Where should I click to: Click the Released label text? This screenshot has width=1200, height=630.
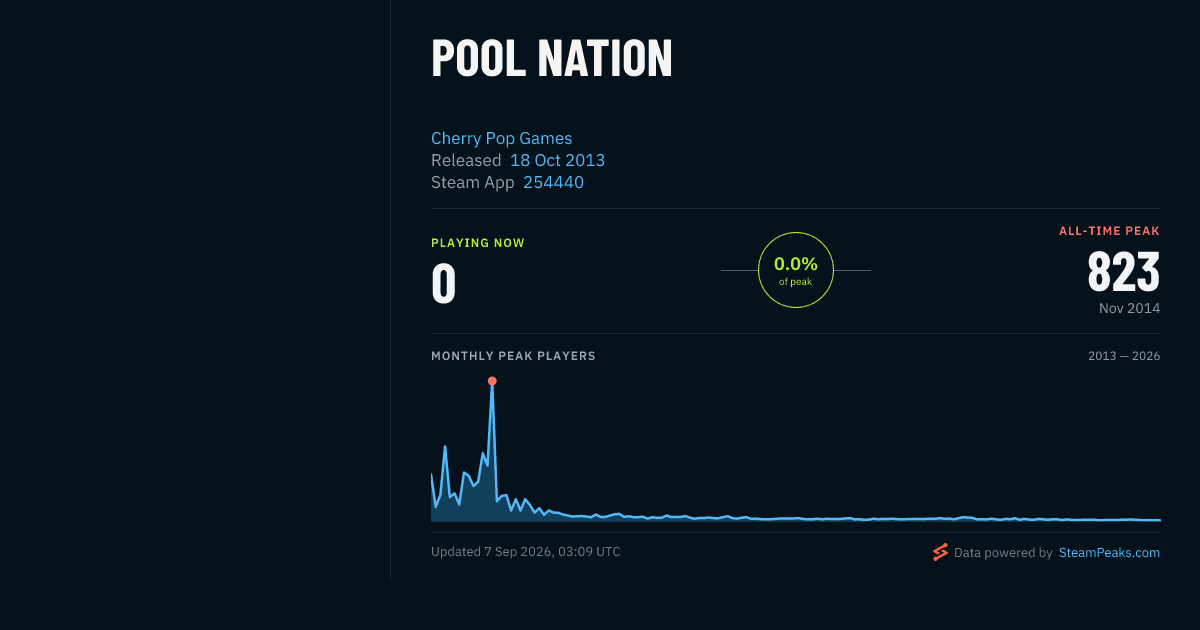pyautogui.click(x=466, y=160)
